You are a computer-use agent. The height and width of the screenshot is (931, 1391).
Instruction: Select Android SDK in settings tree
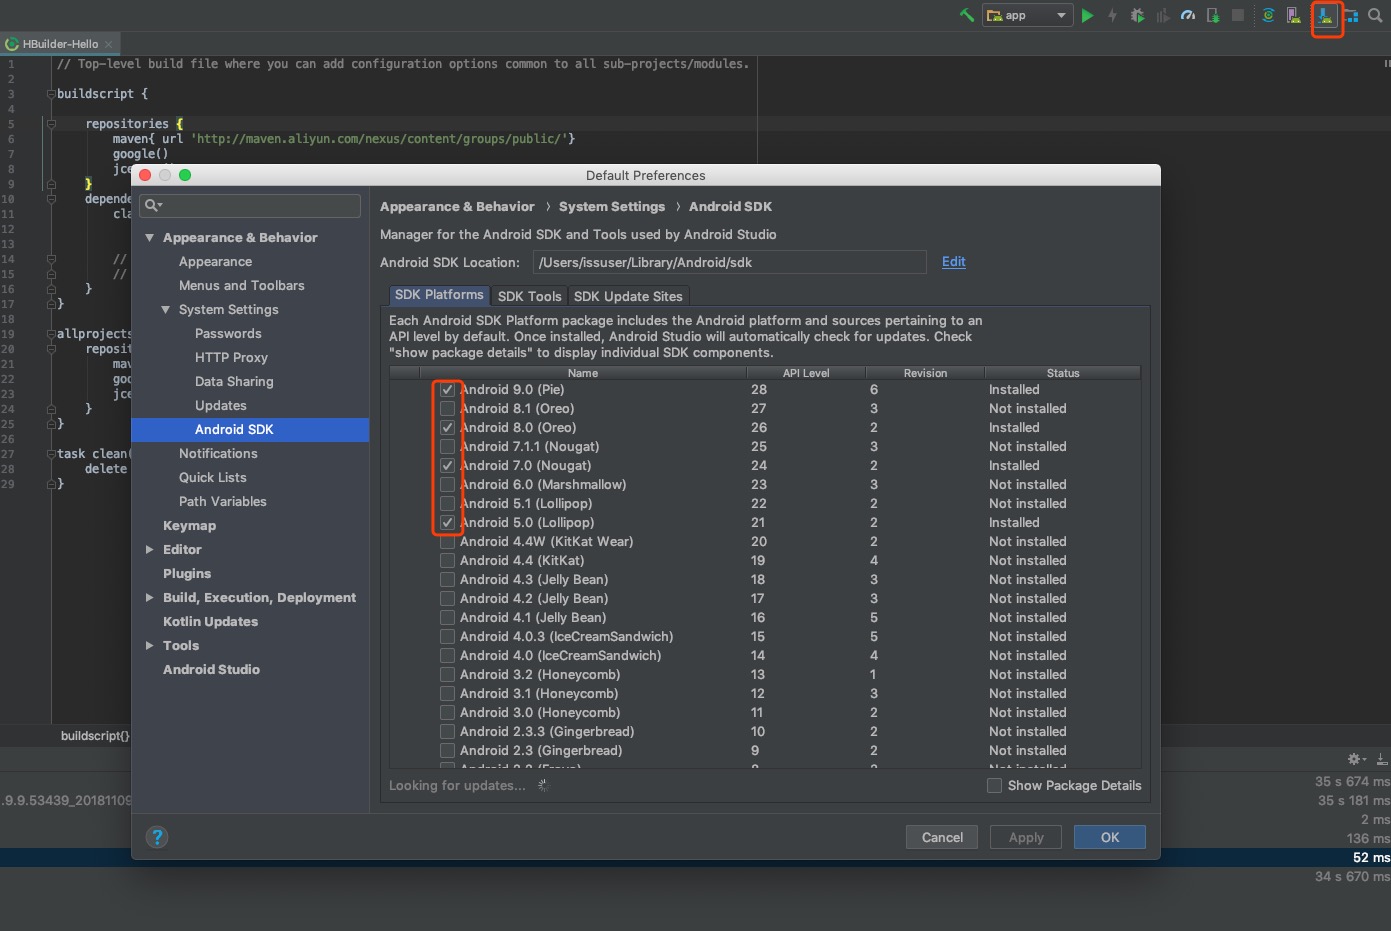[x=250, y=429]
